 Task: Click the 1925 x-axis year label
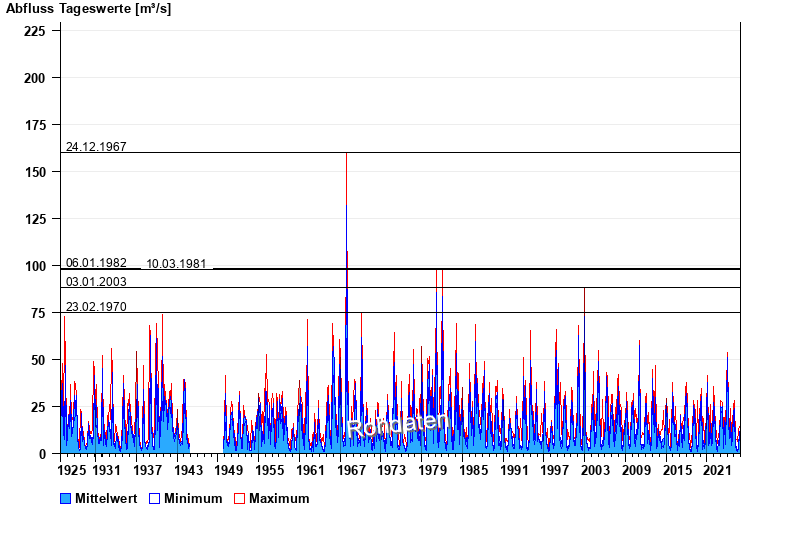click(x=73, y=470)
